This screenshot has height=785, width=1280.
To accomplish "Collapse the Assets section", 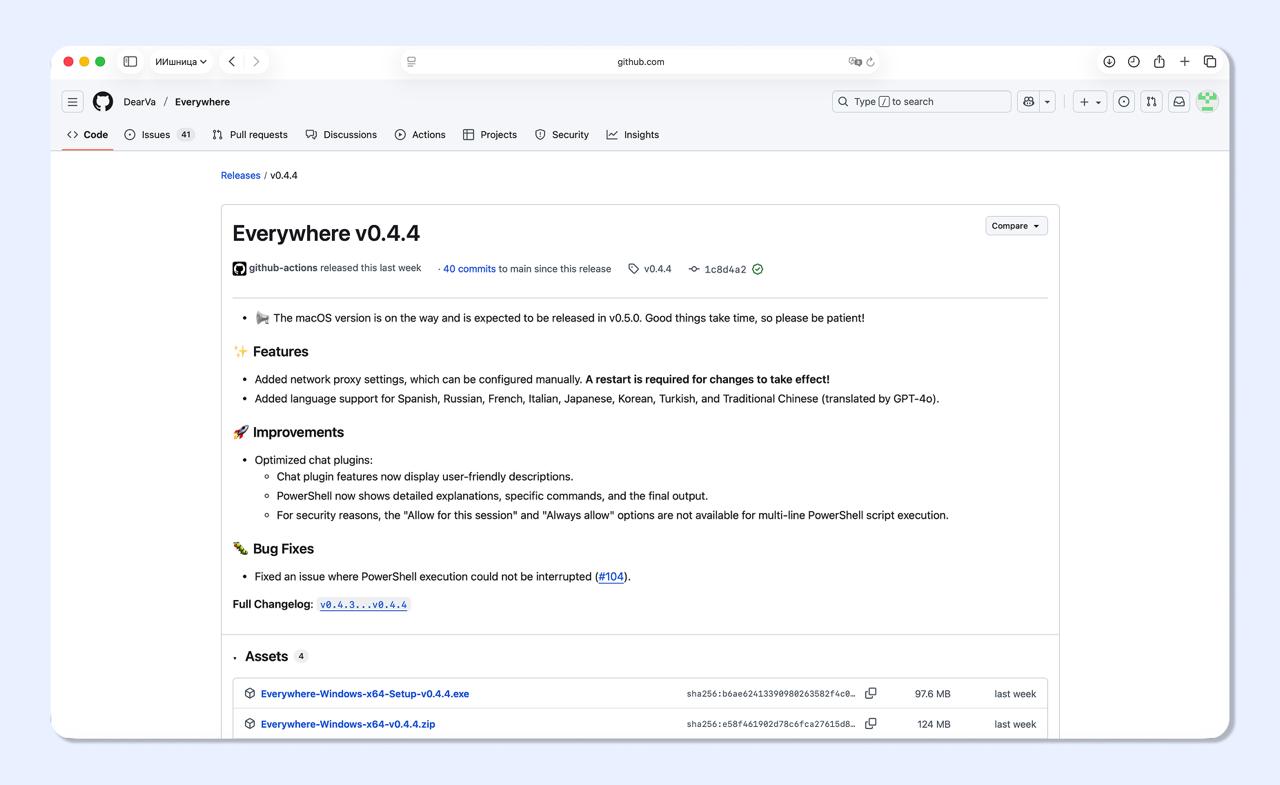I will click(264, 656).
